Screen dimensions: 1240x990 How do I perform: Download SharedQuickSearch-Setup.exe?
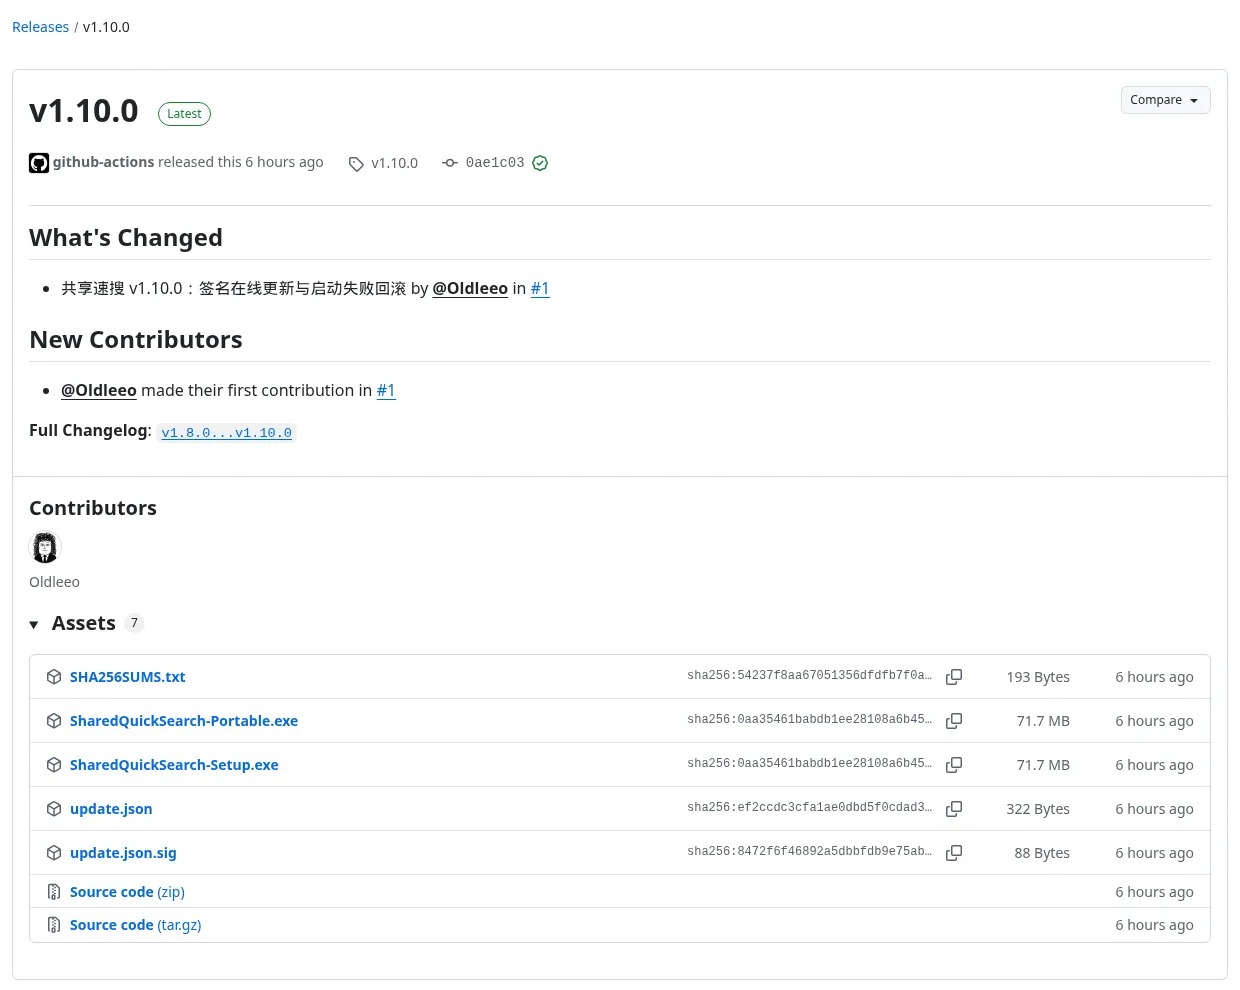(174, 765)
